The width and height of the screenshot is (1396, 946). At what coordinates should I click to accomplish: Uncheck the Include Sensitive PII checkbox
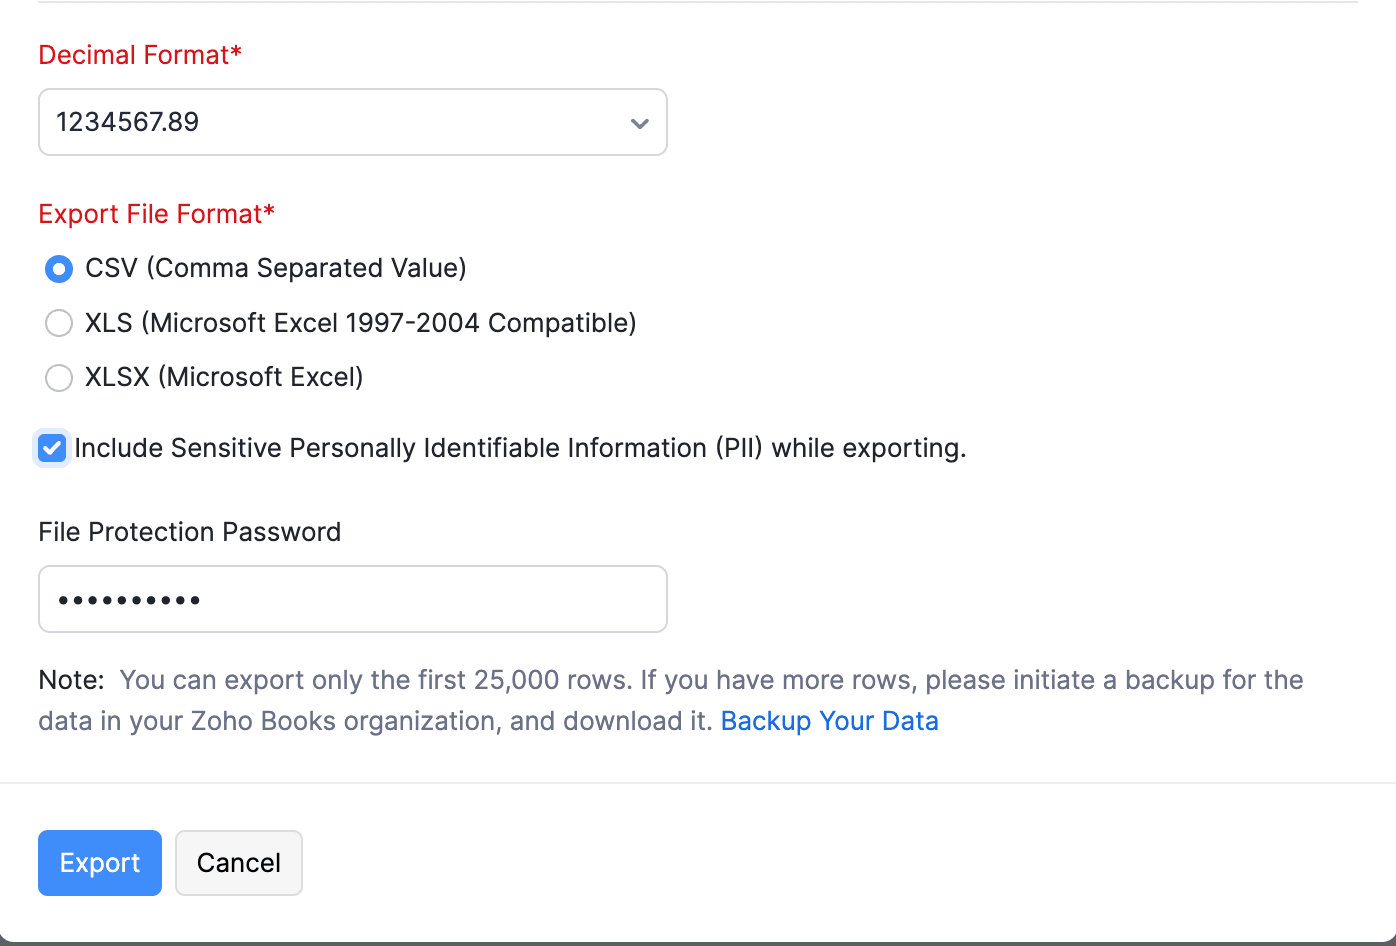click(52, 448)
